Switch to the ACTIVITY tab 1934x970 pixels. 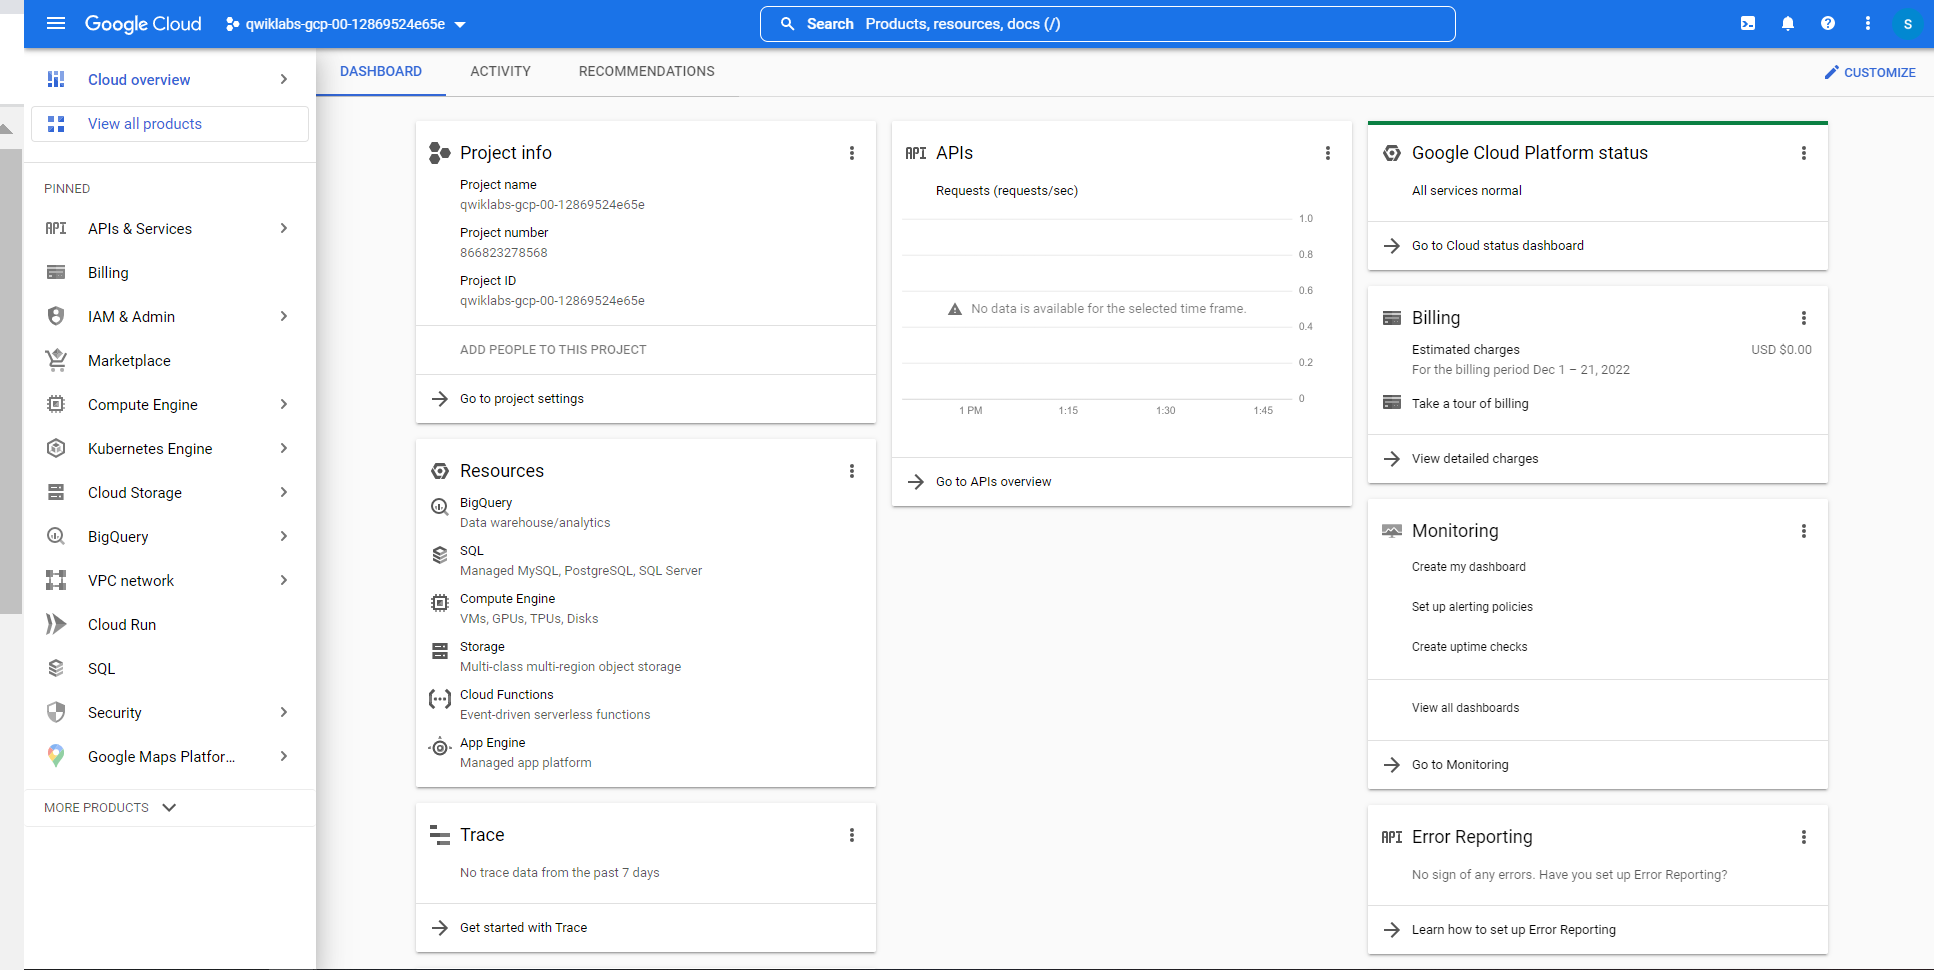(x=500, y=71)
